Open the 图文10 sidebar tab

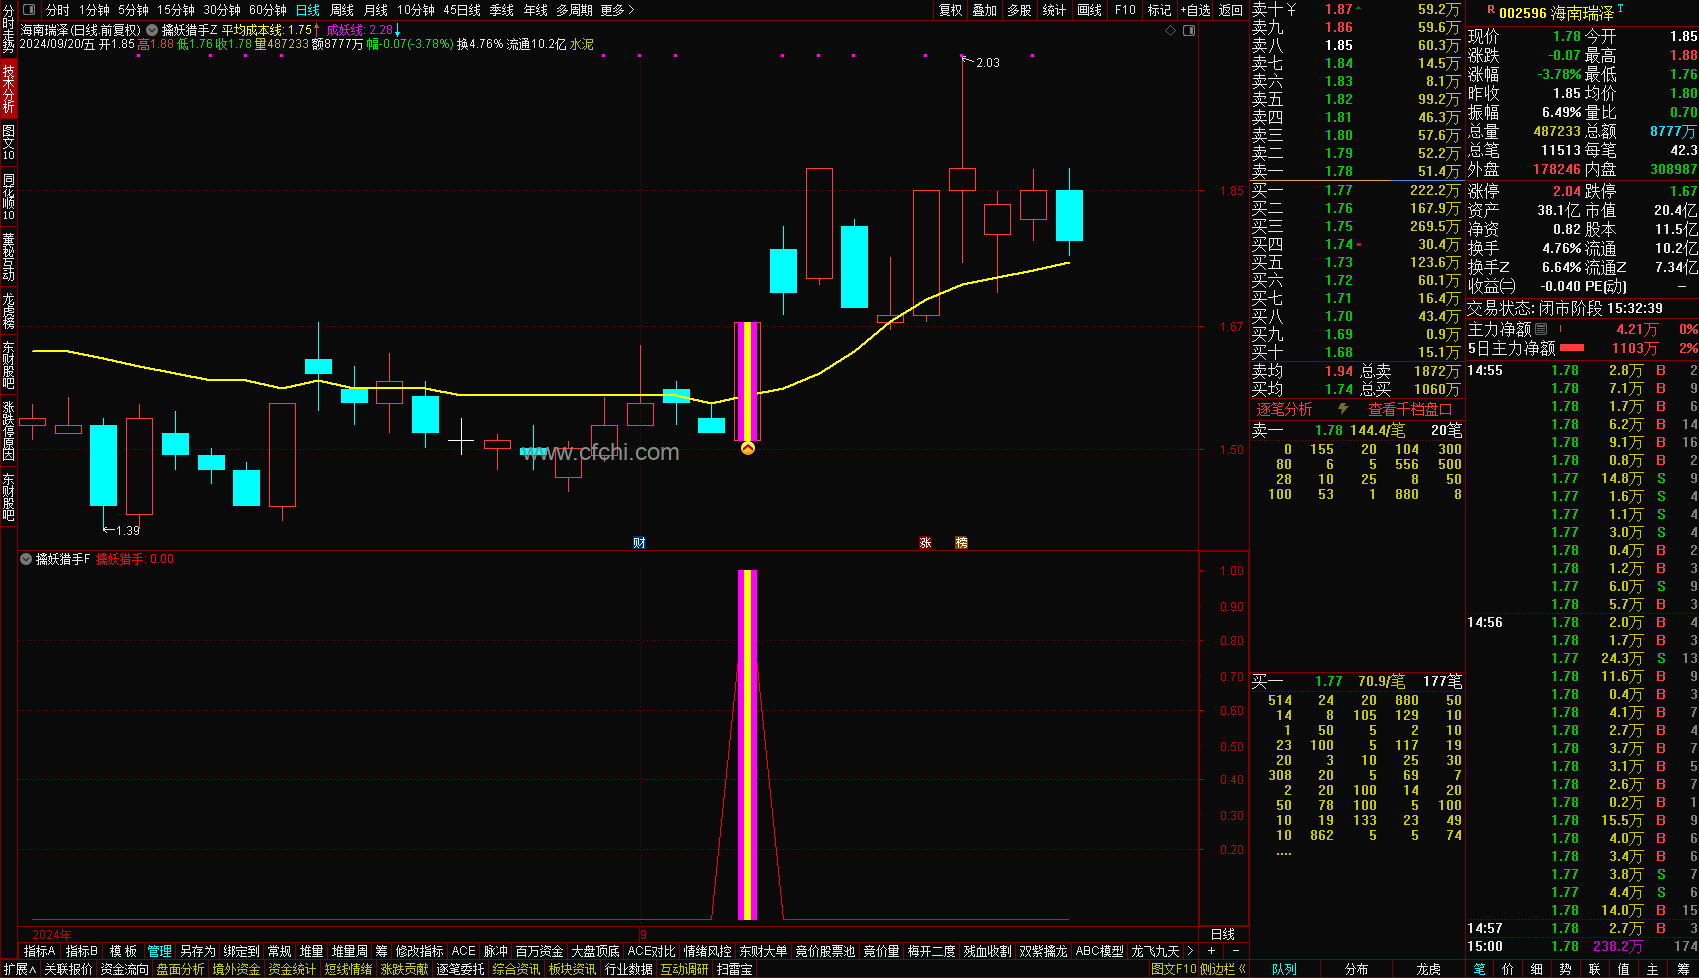coord(8,143)
